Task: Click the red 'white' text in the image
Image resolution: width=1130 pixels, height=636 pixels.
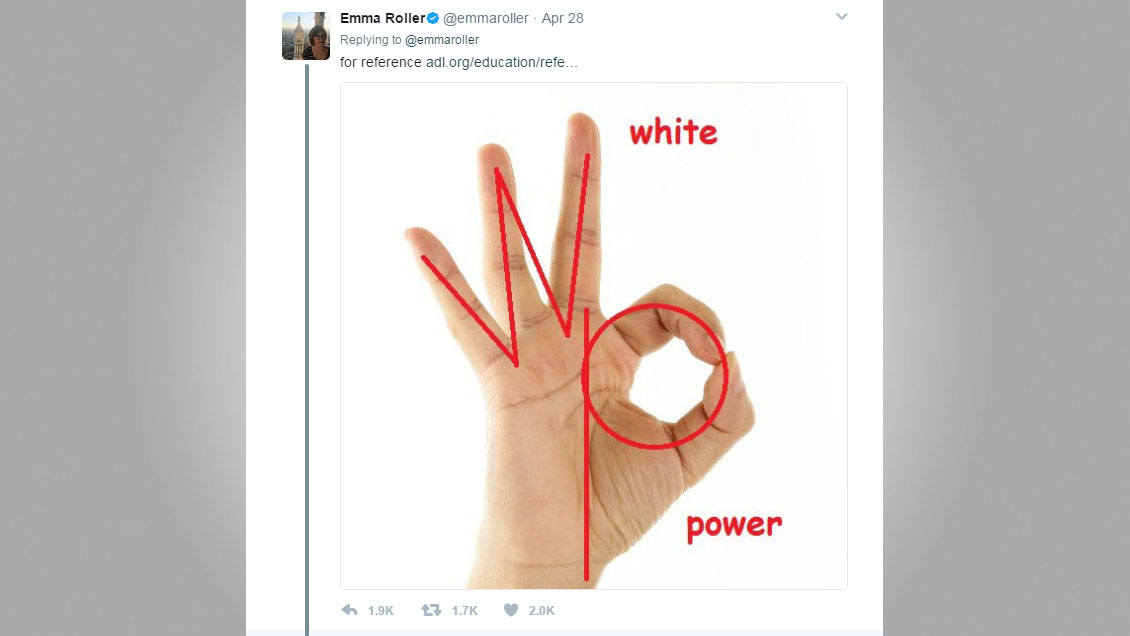Action: (673, 133)
